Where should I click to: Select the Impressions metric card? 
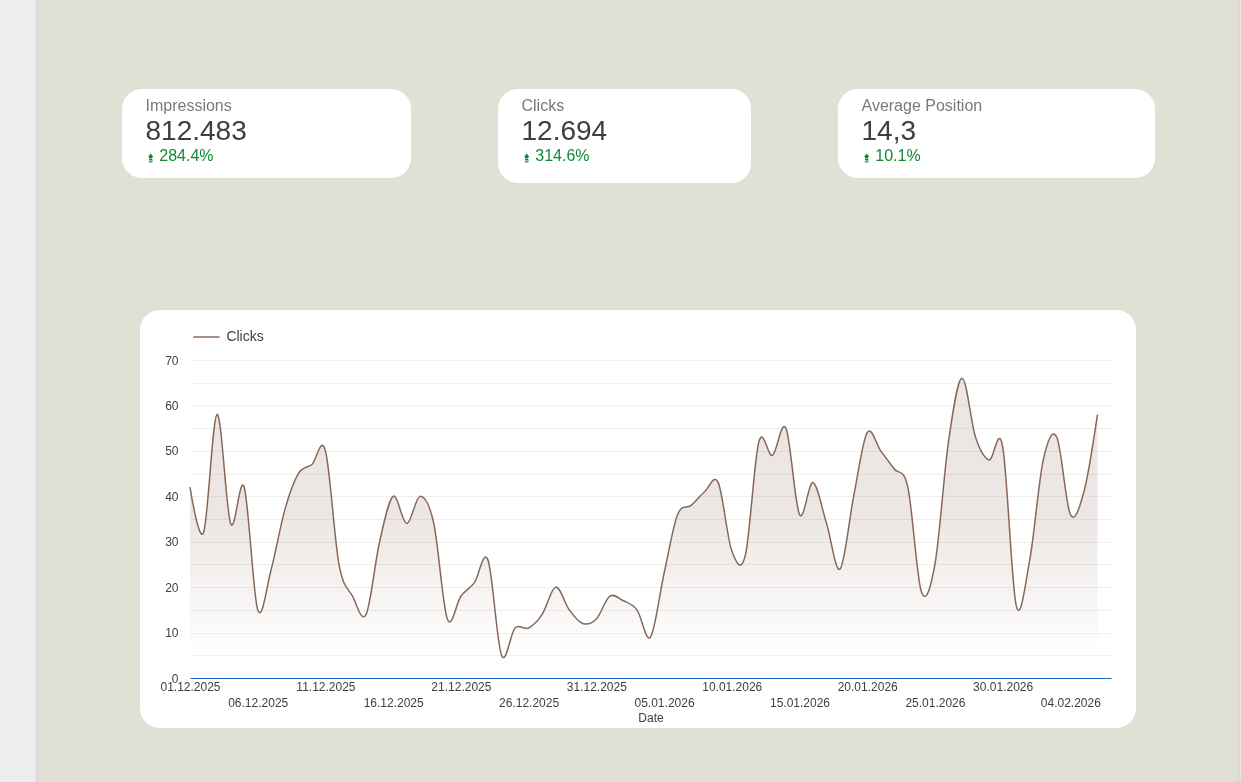(266, 133)
